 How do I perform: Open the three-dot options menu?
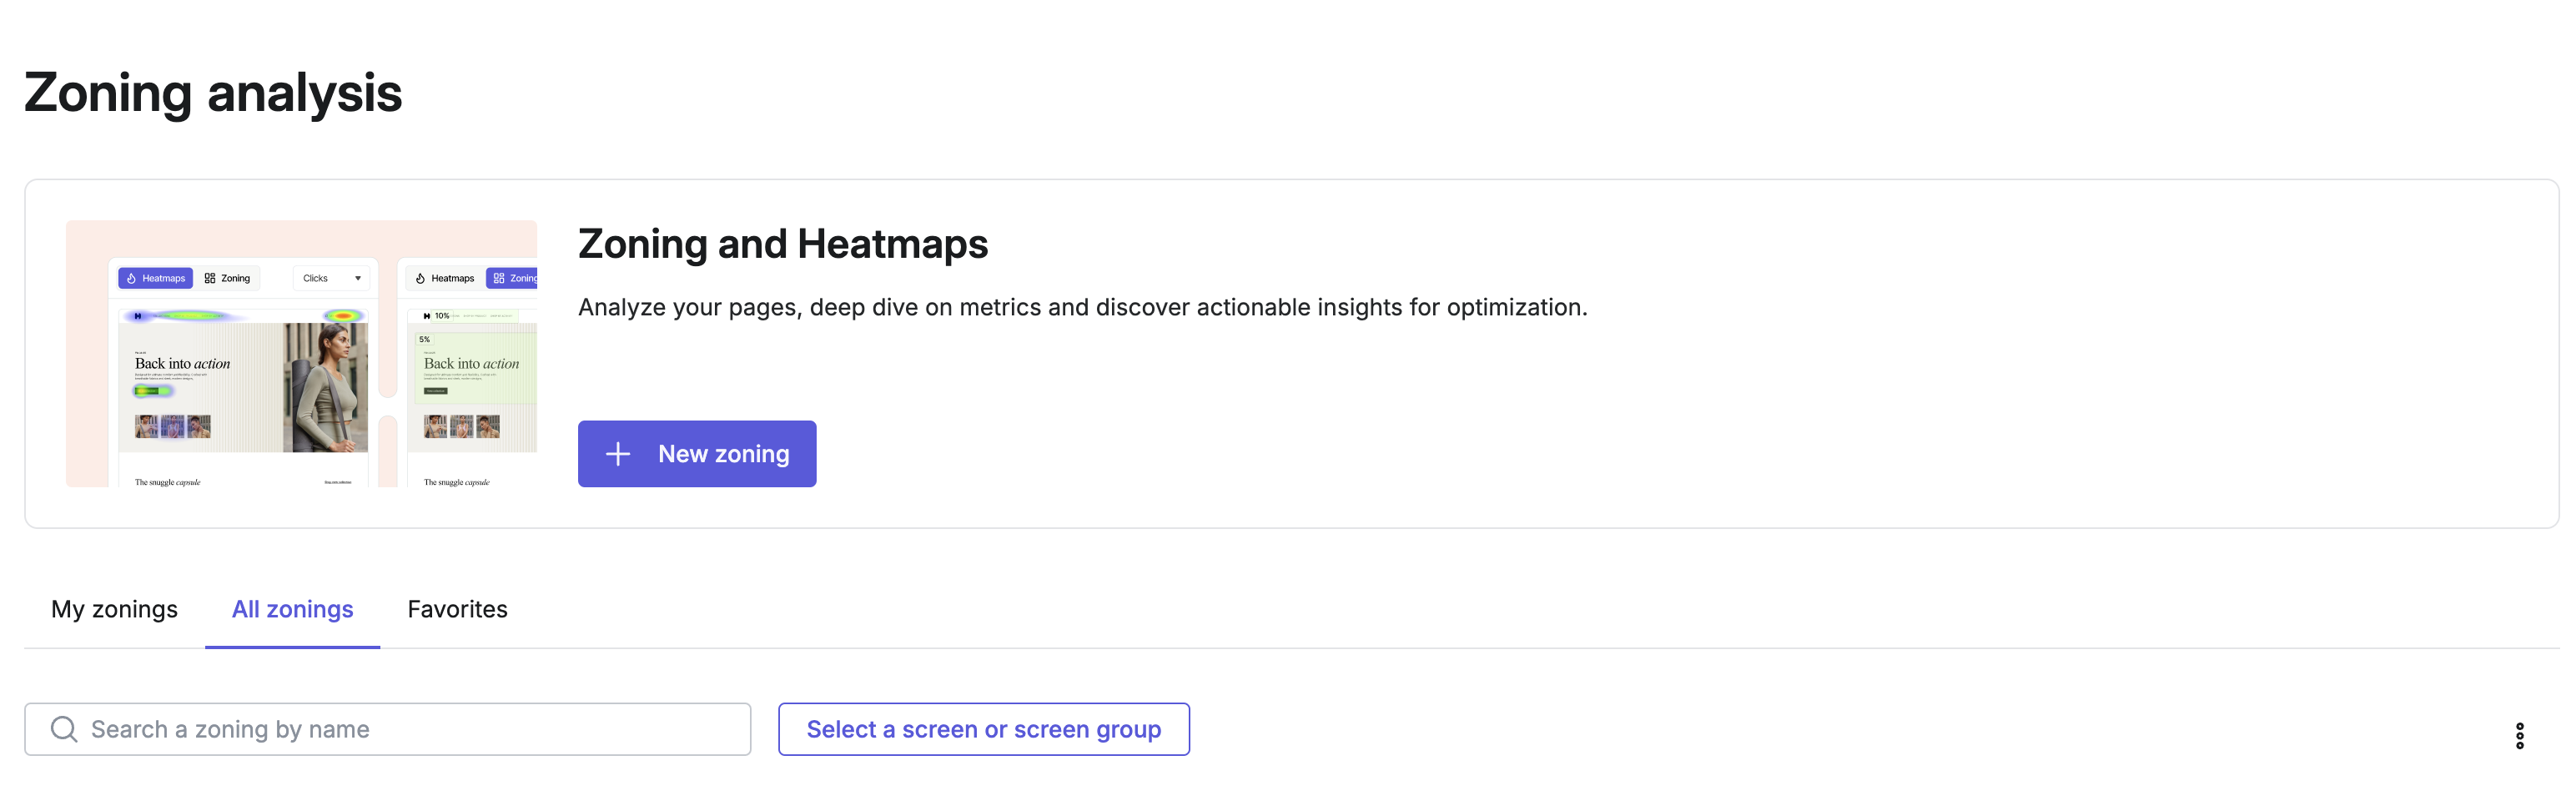[x=2519, y=735]
